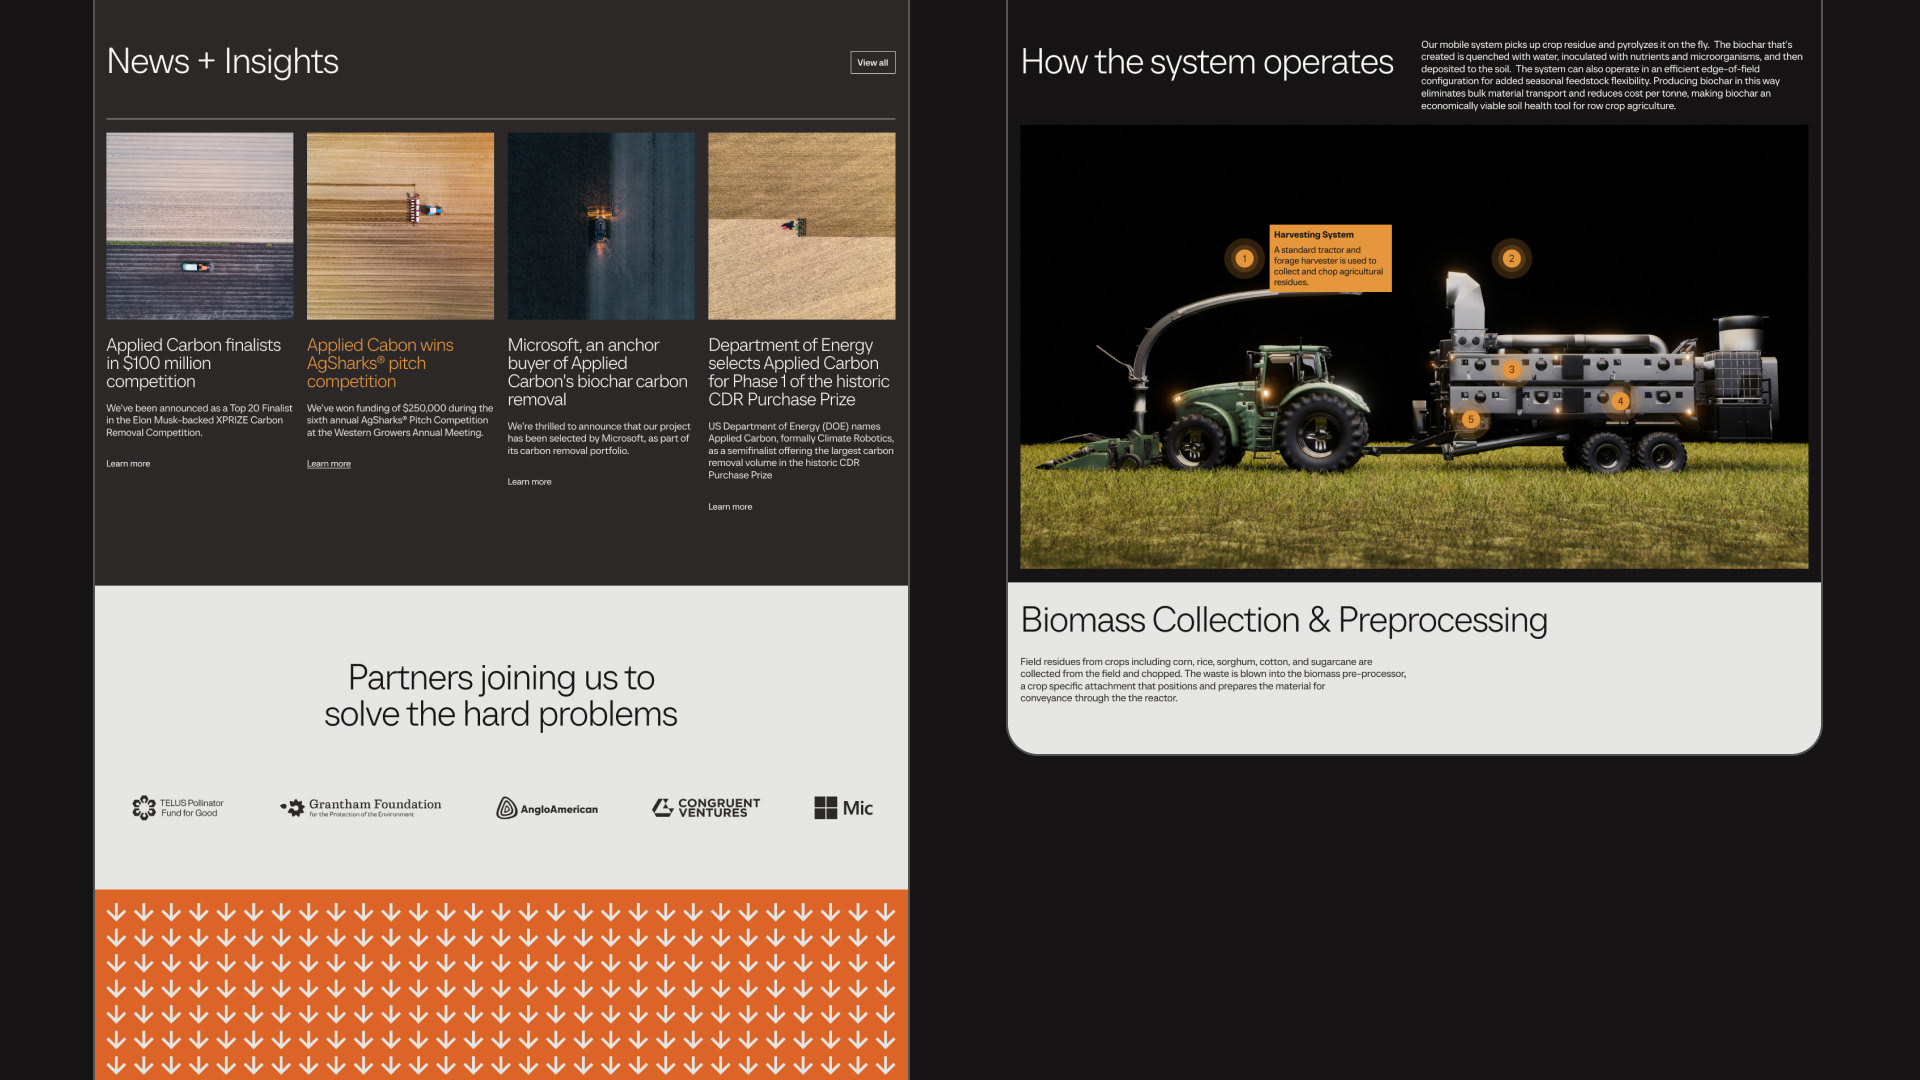Open headline Applied Carbon finalists in $100 million competition

[x=194, y=363]
